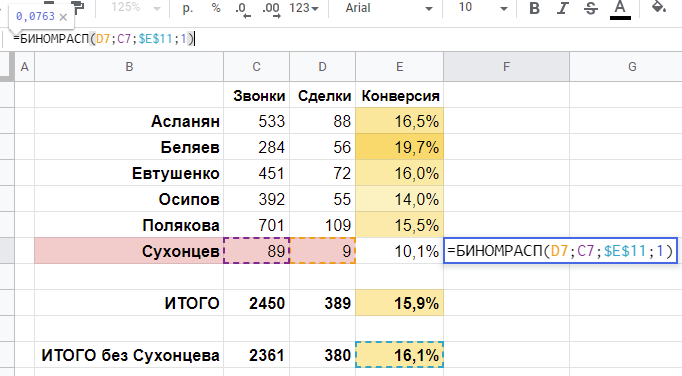This screenshot has height=376, width=682.
Task: Click the cell with value 109
Action: (322, 225)
